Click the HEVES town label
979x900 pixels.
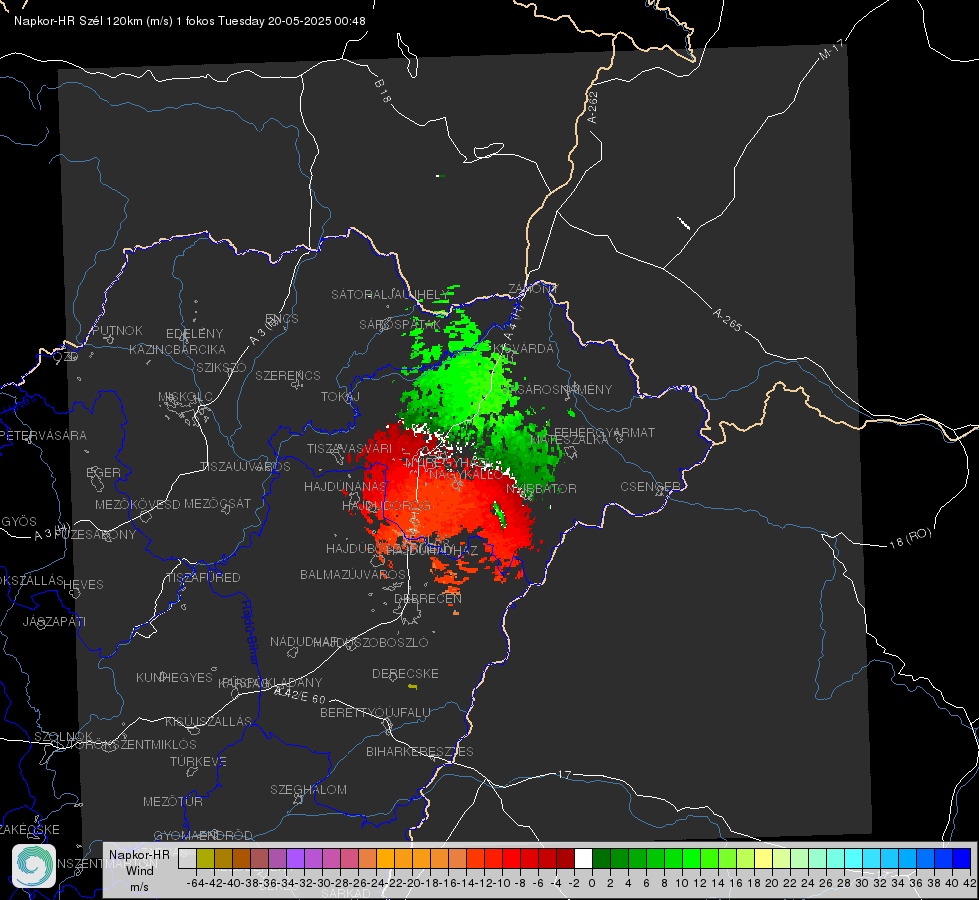pyautogui.click(x=83, y=585)
